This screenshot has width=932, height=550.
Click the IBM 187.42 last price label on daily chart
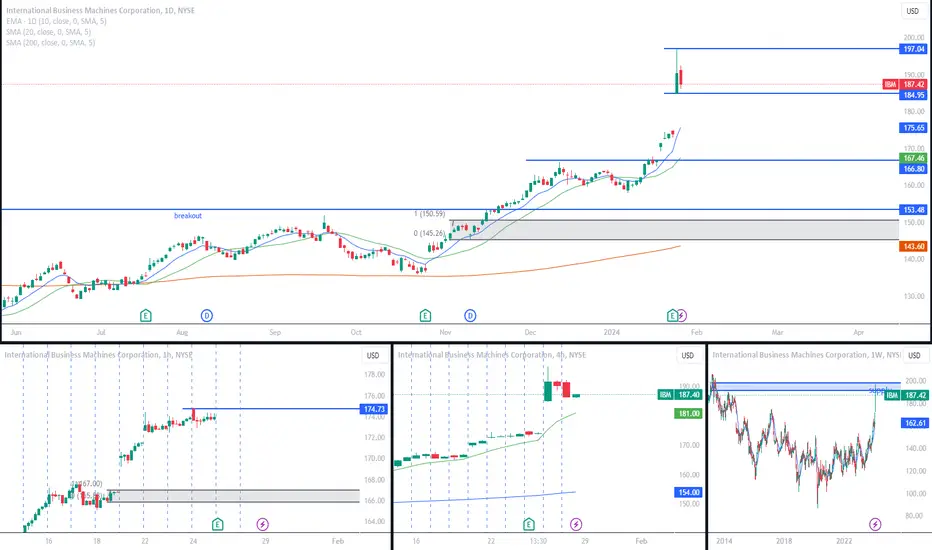point(905,84)
